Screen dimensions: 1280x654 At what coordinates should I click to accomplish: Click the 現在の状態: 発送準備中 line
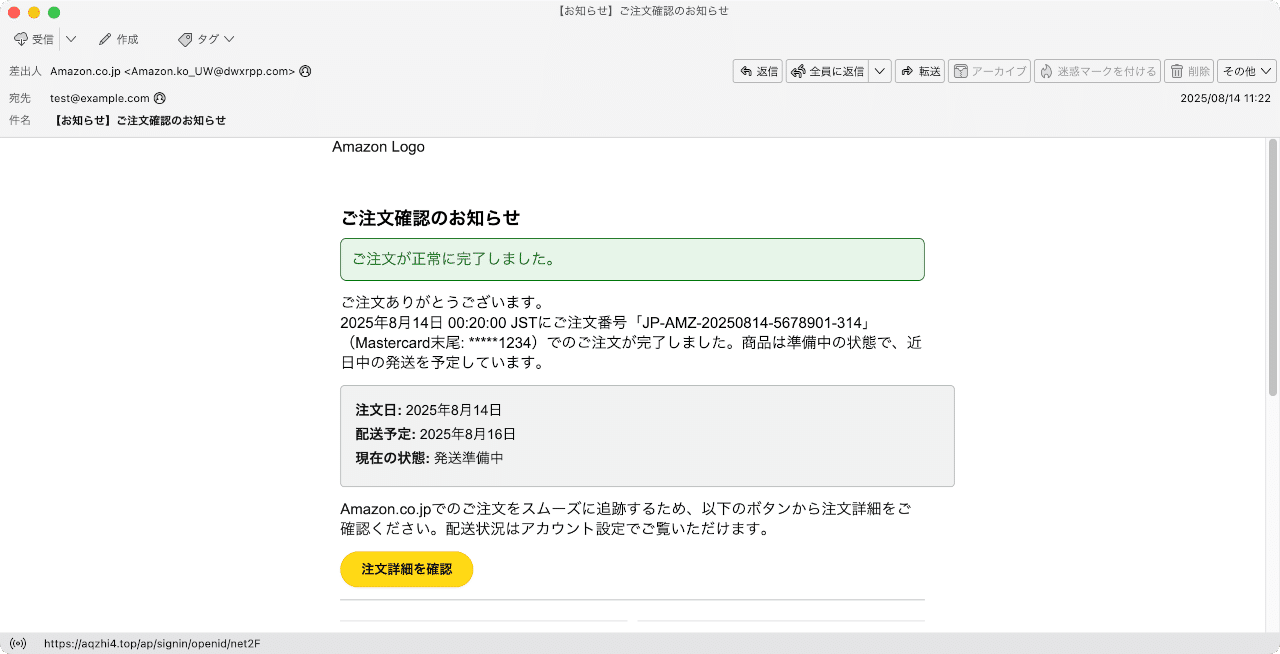coord(429,458)
